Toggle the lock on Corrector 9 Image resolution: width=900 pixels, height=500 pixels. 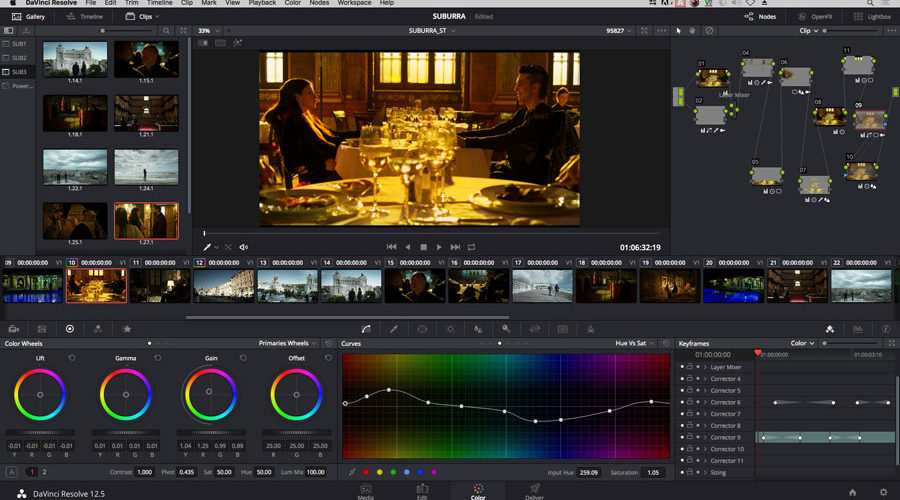690,437
